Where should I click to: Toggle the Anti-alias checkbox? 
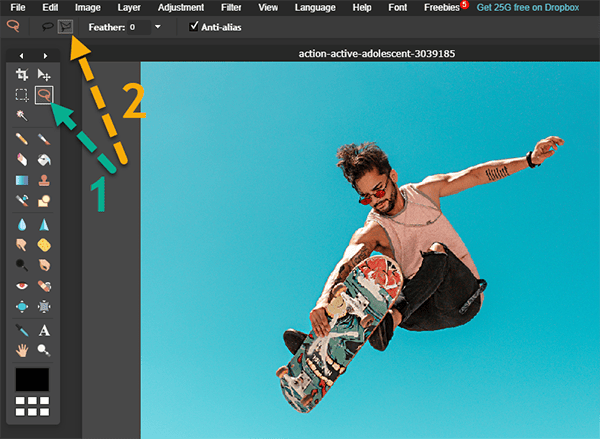(x=194, y=27)
